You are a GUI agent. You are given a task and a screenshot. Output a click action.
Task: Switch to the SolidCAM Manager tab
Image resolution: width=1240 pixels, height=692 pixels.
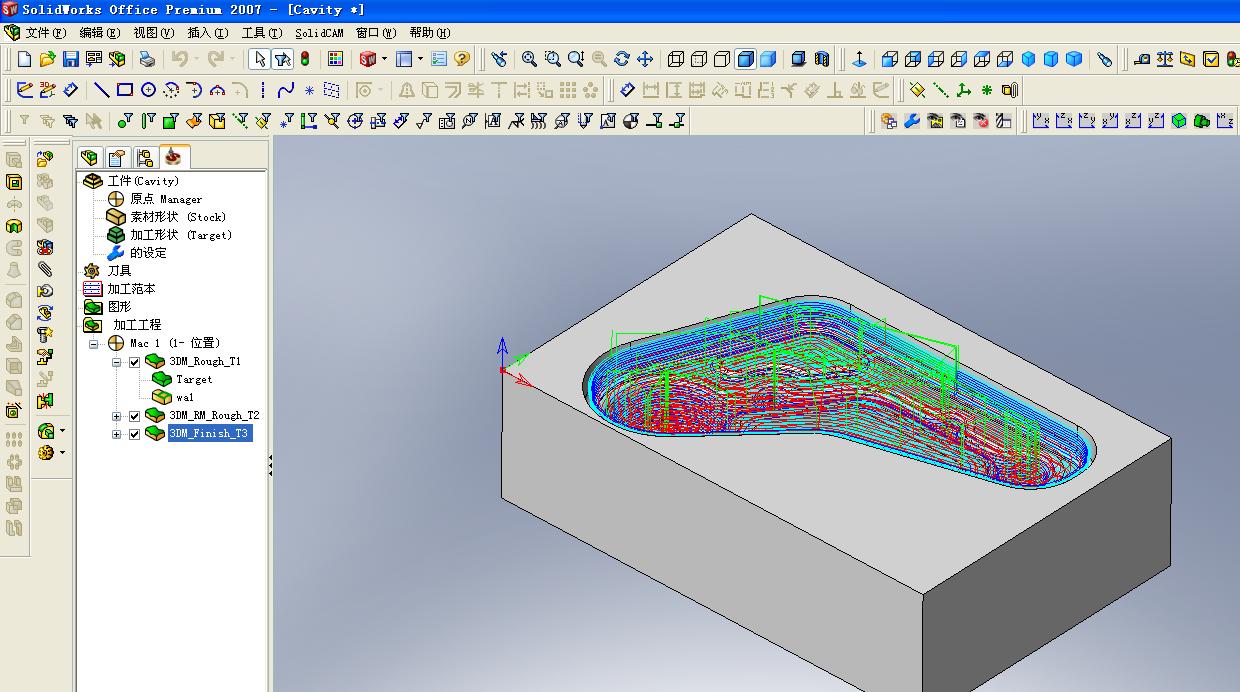(175, 157)
